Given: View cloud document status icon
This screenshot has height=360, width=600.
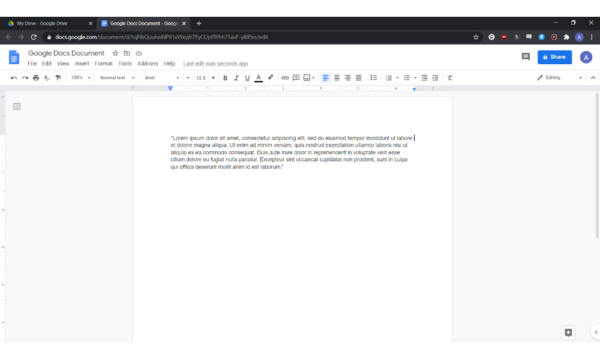Looking at the screenshot, I should pyautogui.click(x=139, y=53).
